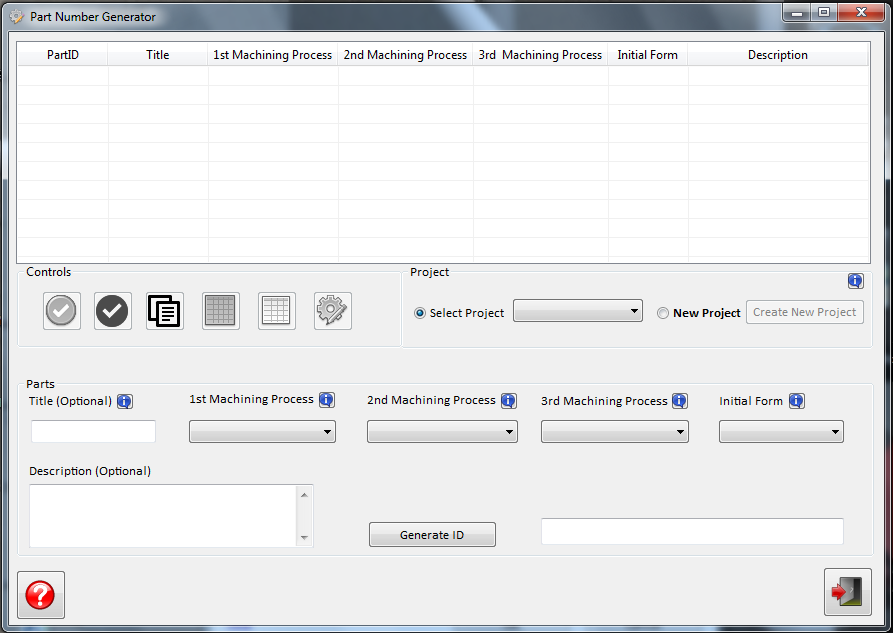Click the info icon beside Initial Form
The image size is (893, 633).
coord(796,400)
